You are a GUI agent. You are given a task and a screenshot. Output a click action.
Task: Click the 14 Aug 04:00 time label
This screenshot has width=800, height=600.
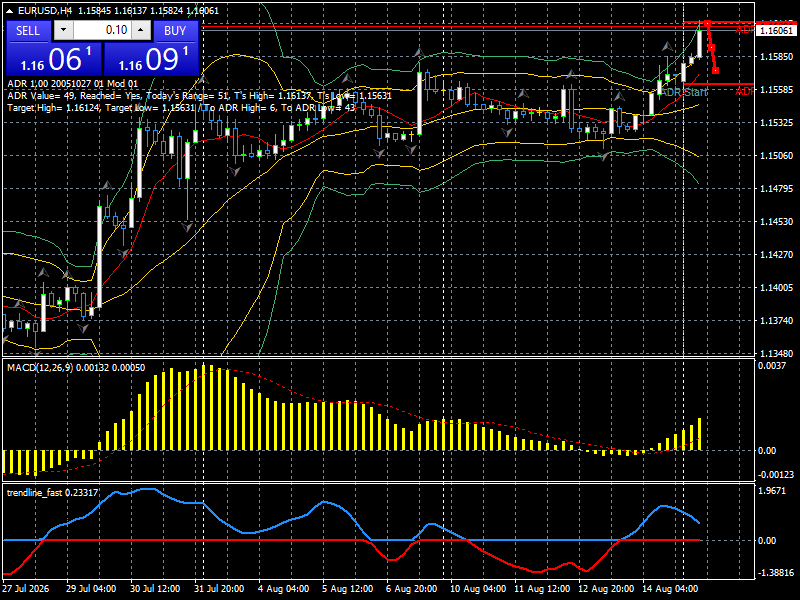click(670, 589)
